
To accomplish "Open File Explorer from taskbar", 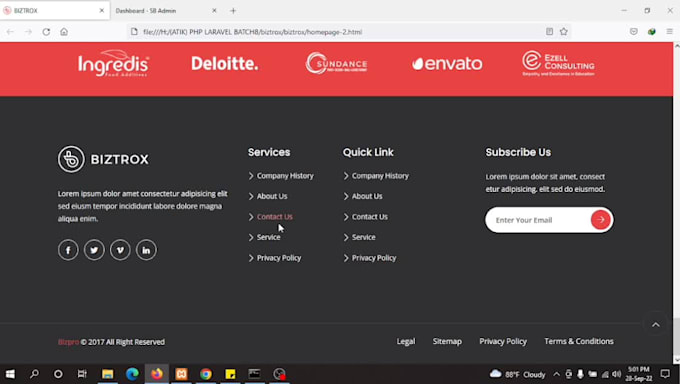I will coord(108,374).
